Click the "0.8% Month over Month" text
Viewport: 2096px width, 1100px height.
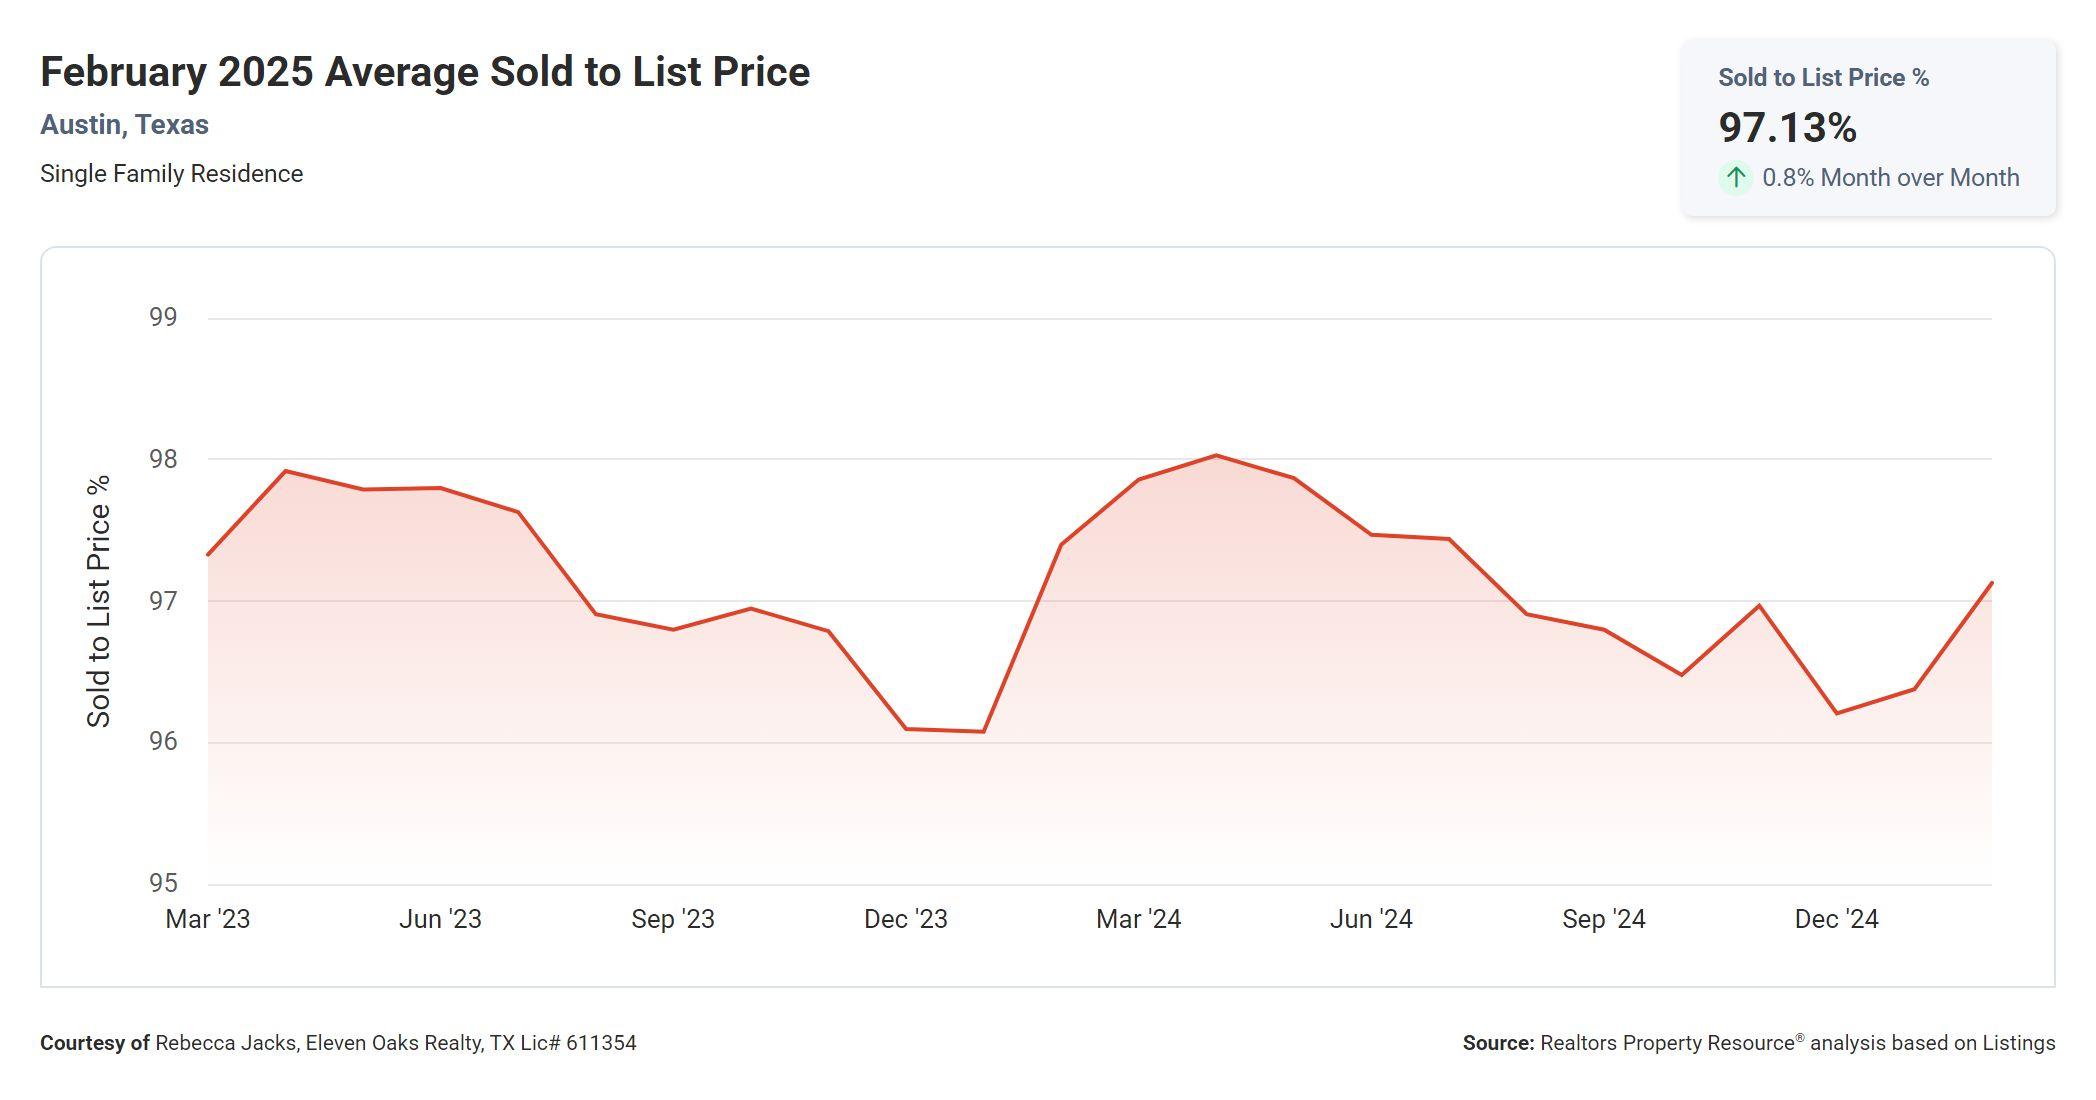1890,178
